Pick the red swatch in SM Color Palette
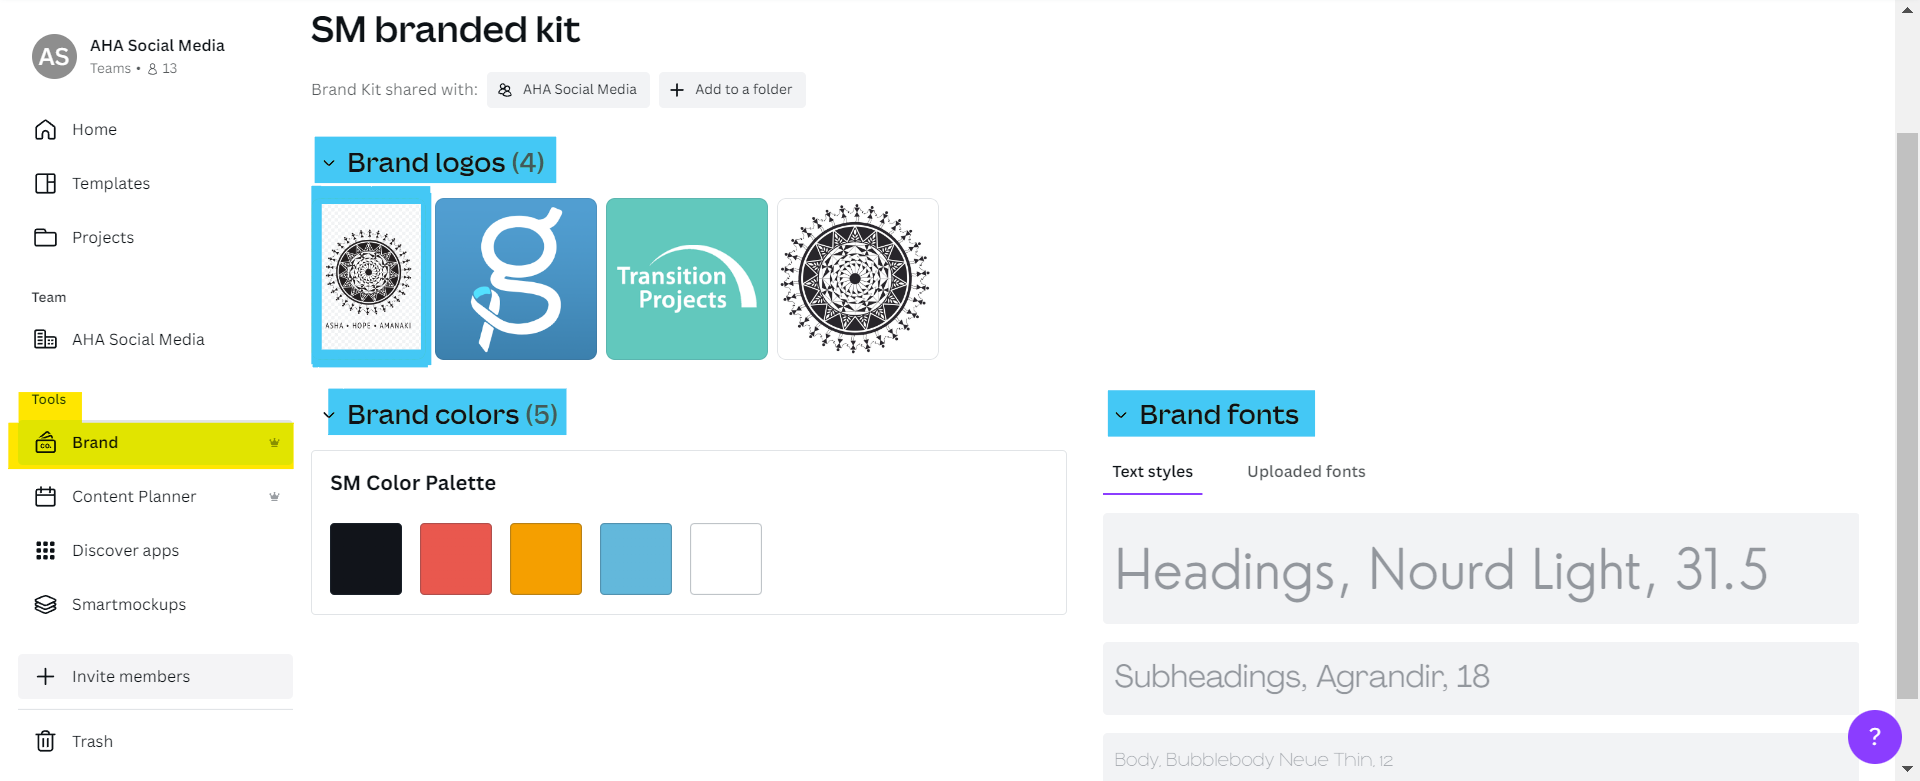Viewport: 1920px width, 781px height. pos(456,559)
